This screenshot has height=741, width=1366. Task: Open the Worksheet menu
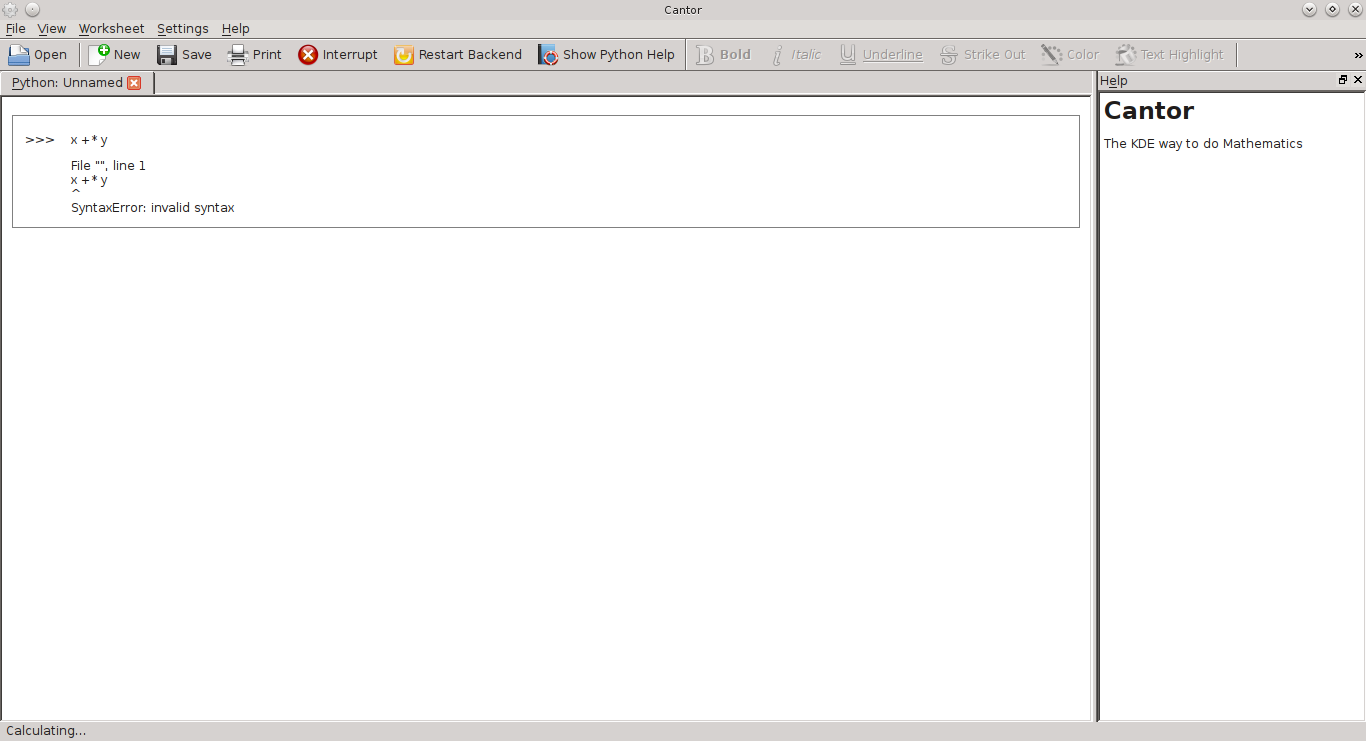coord(111,29)
